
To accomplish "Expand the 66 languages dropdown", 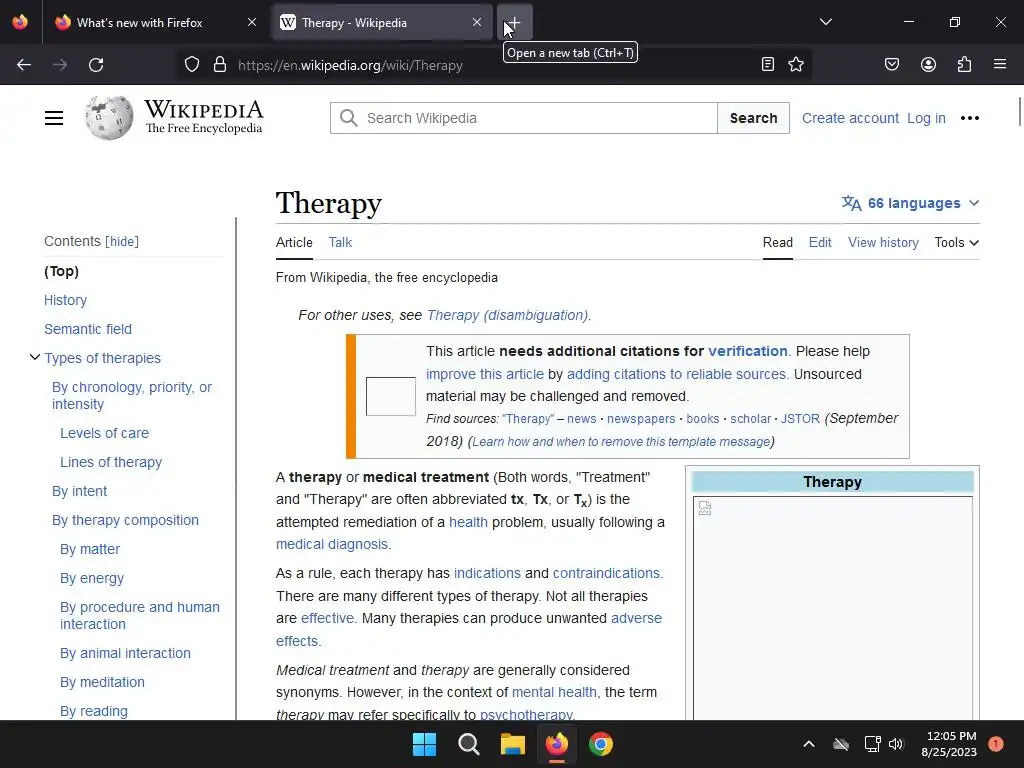I will tap(910, 203).
